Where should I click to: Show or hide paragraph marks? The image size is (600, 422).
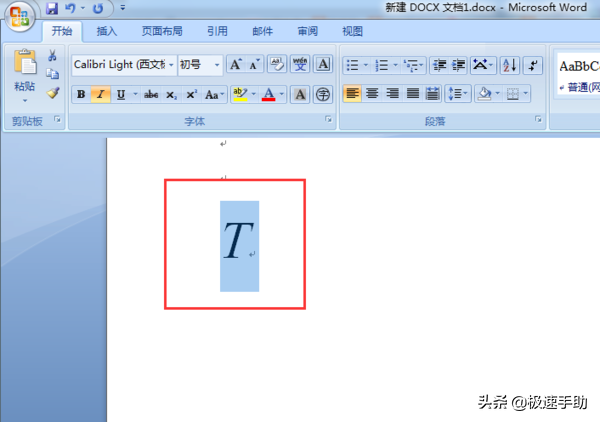point(533,65)
